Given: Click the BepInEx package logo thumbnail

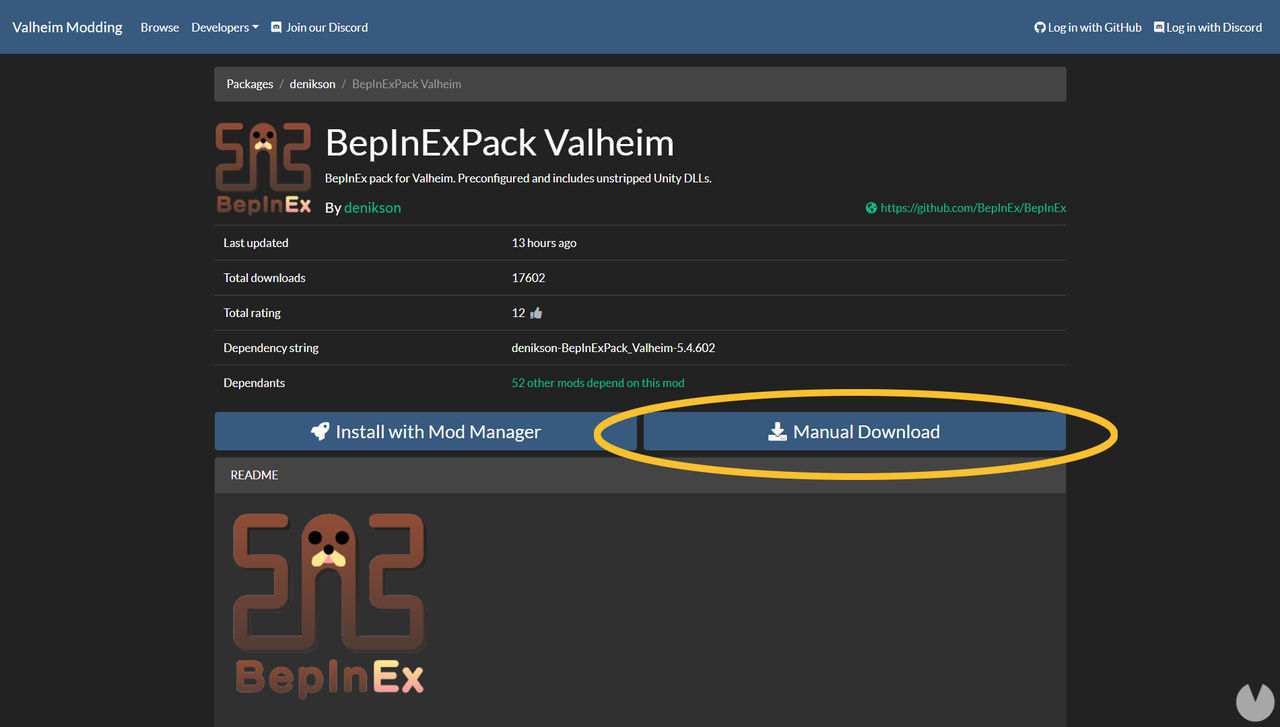Looking at the screenshot, I should coord(264,168).
